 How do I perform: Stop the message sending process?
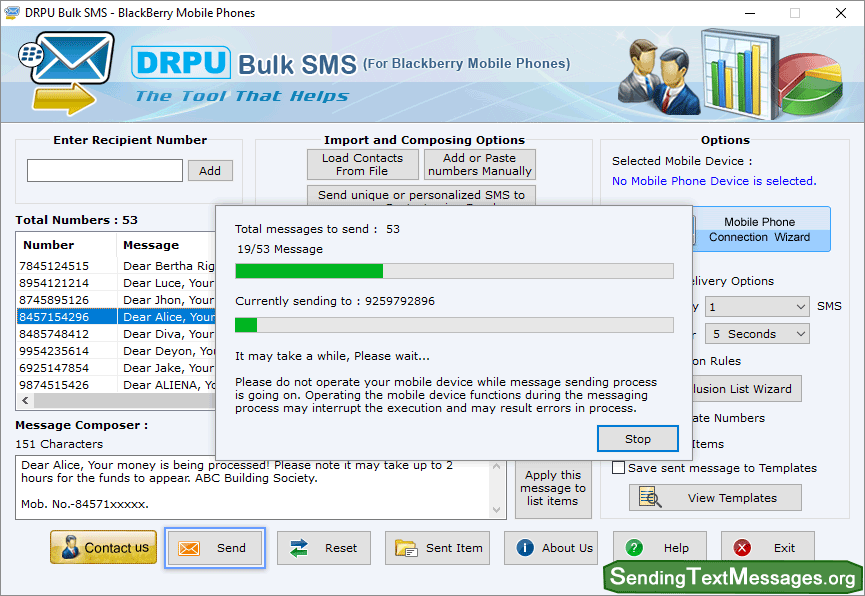(638, 439)
